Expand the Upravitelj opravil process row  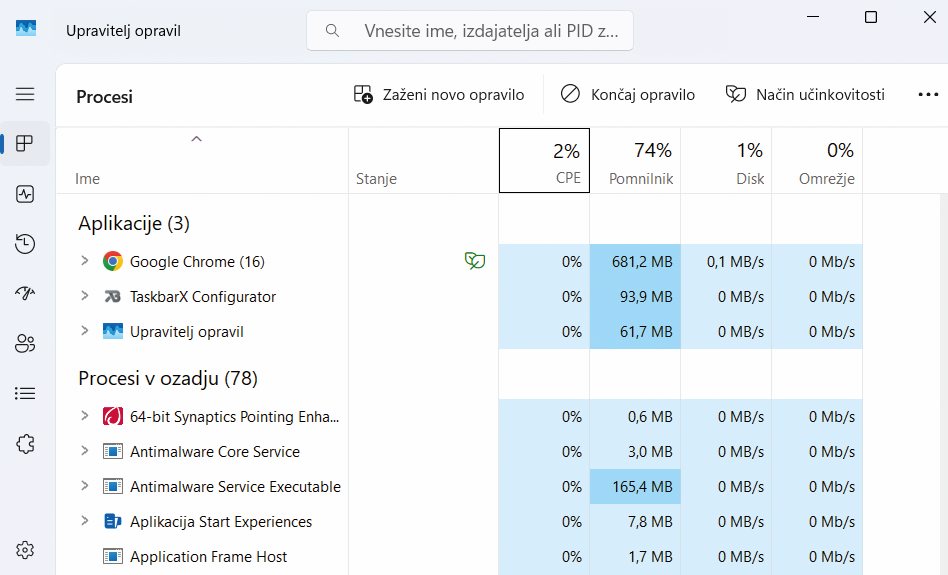[85, 331]
